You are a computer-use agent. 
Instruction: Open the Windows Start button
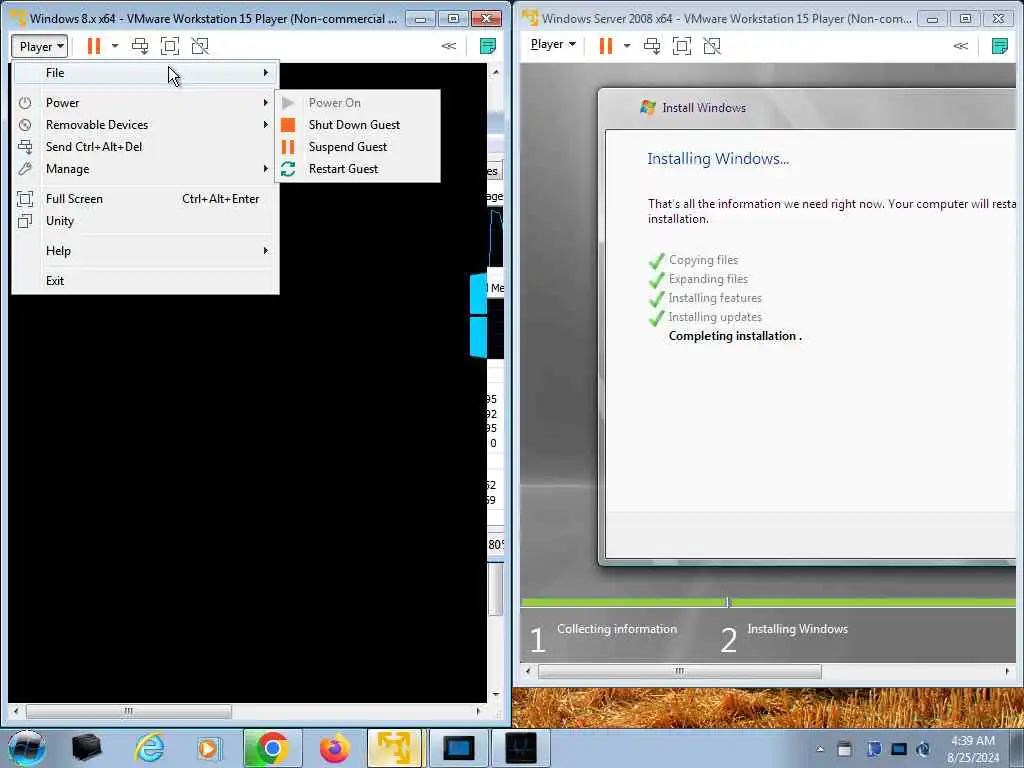coord(27,748)
